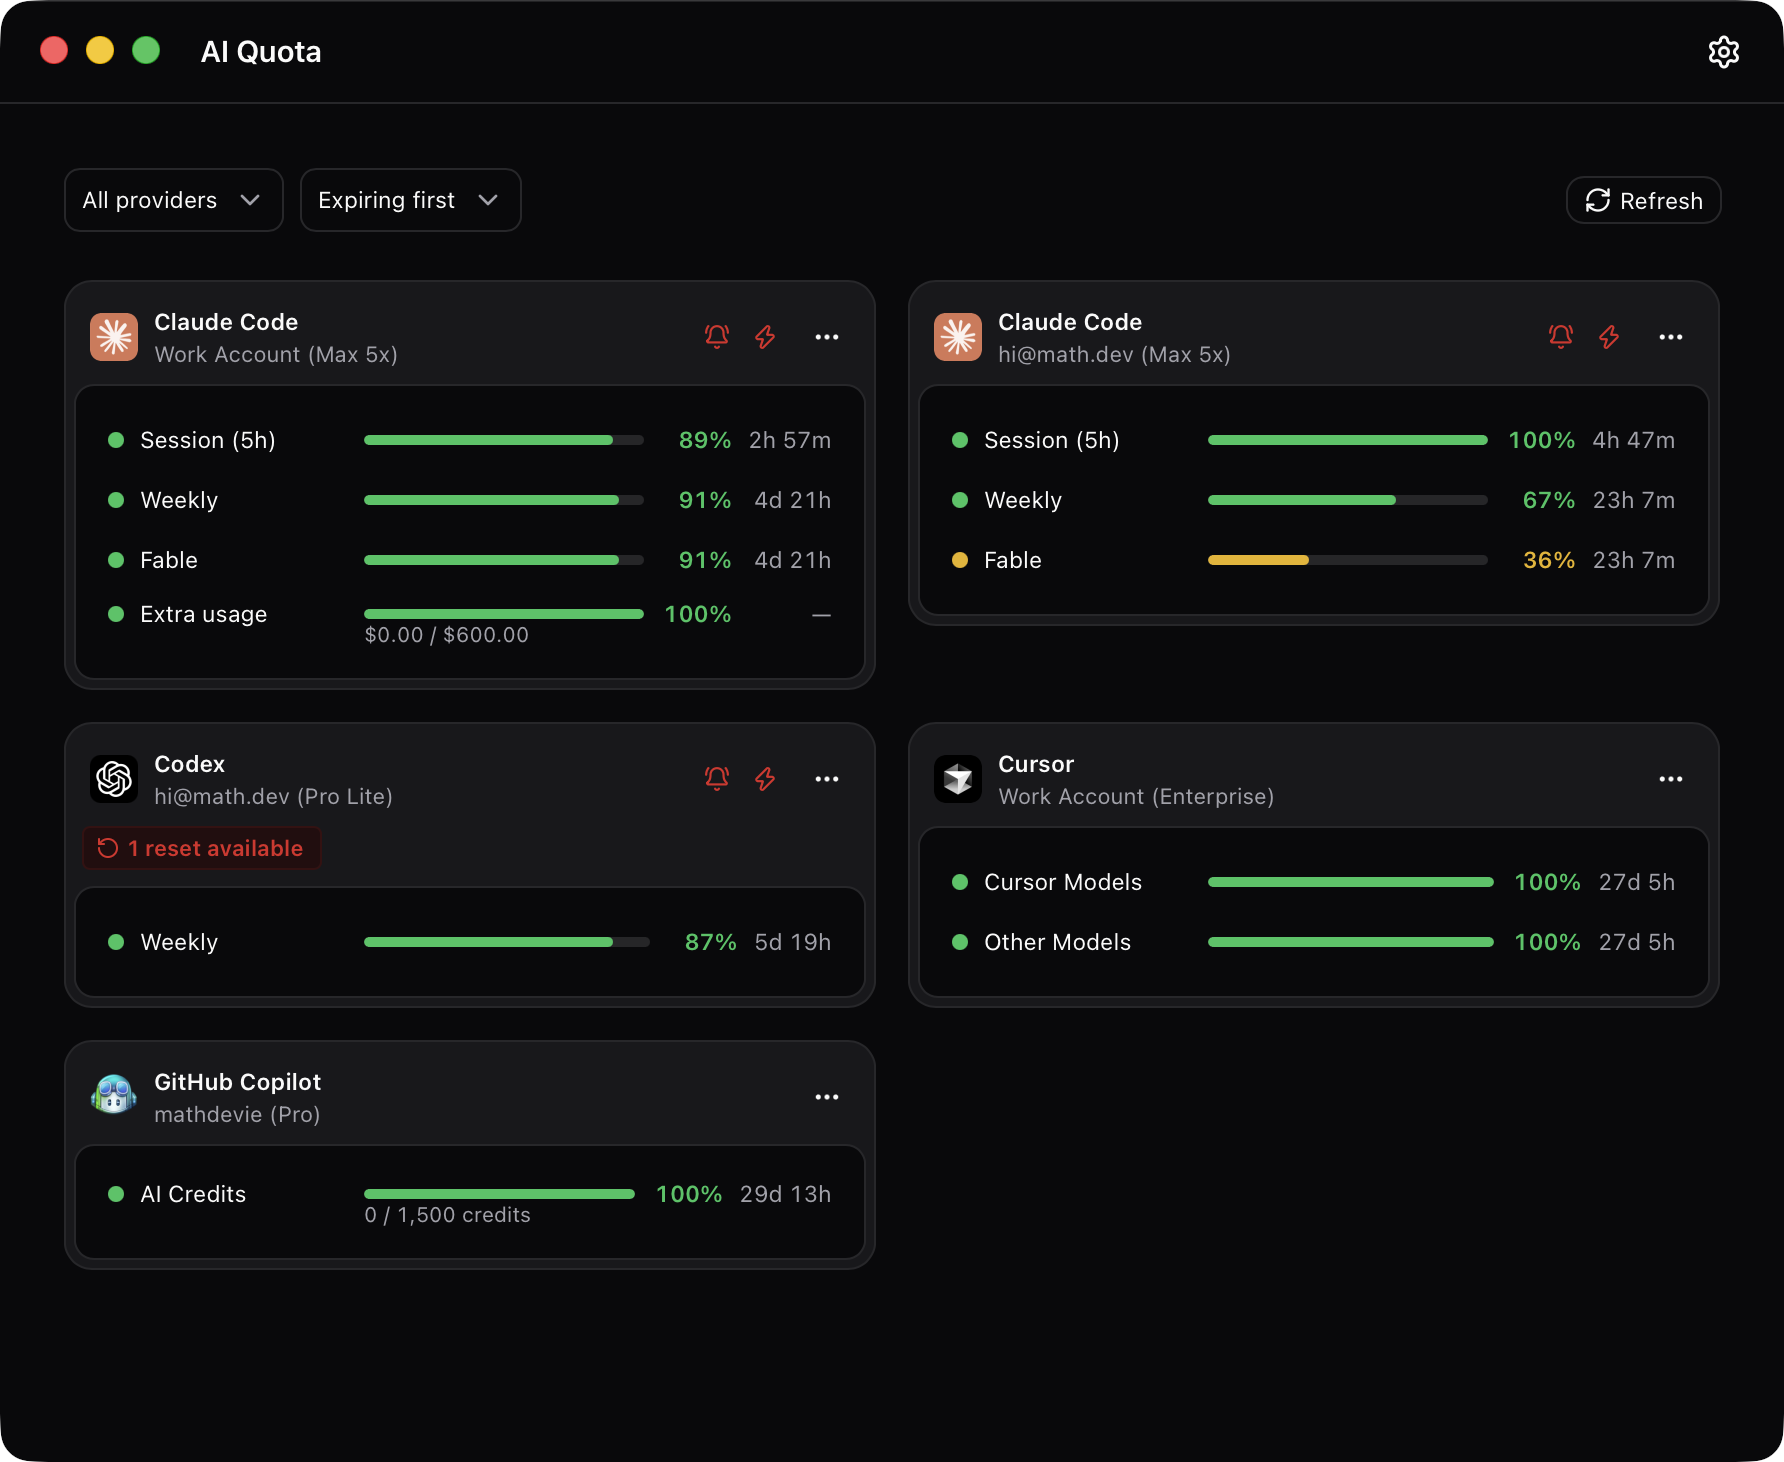Click the "4h 47m" session reset time
The width and height of the screenshot is (1784, 1462).
click(1634, 440)
